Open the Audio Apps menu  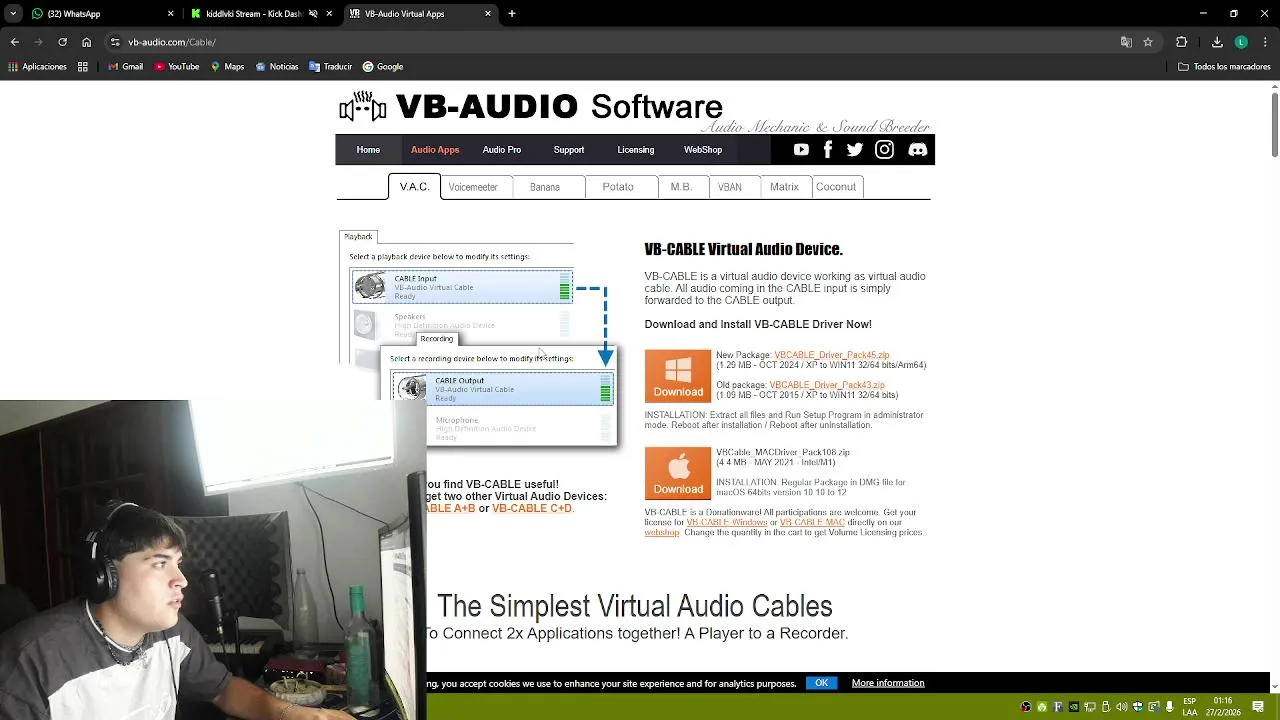point(435,150)
